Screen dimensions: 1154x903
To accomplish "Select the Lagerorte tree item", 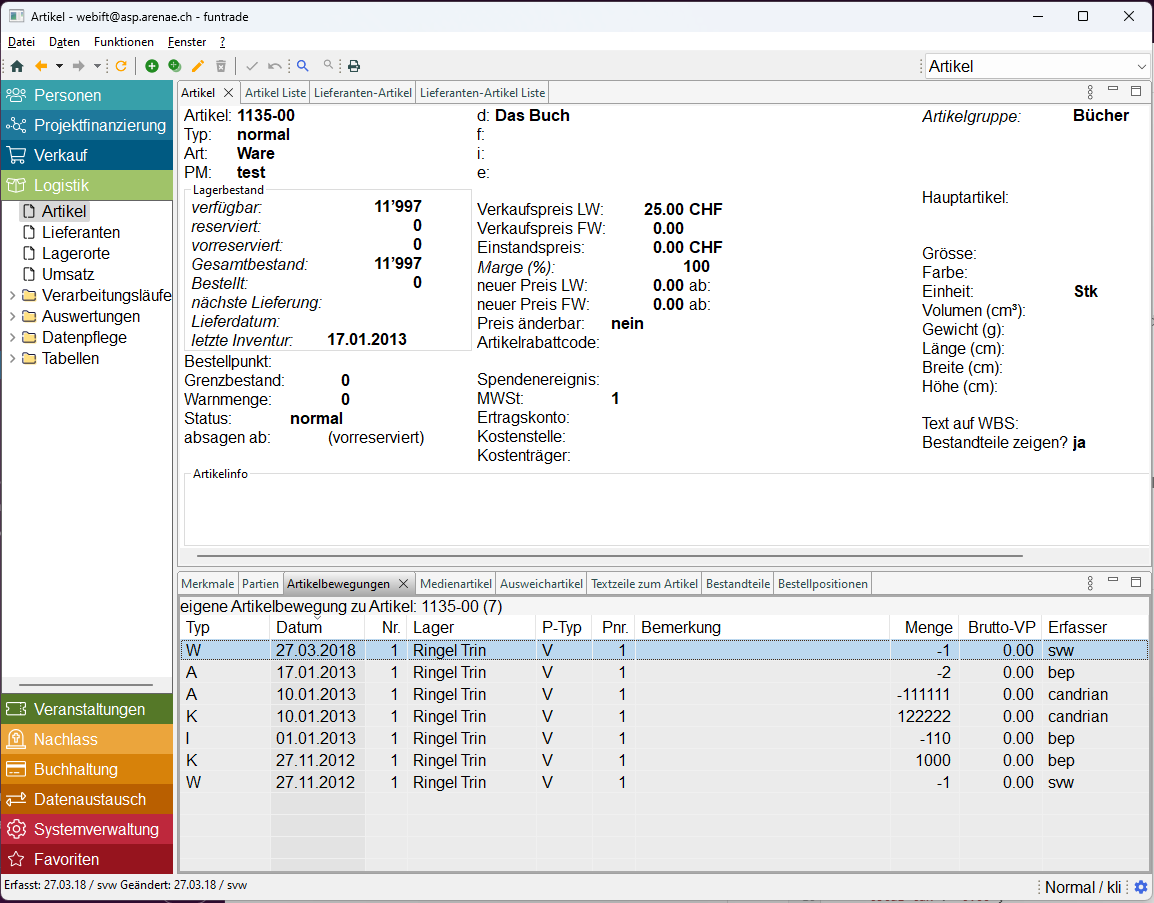I will tap(76, 254).
